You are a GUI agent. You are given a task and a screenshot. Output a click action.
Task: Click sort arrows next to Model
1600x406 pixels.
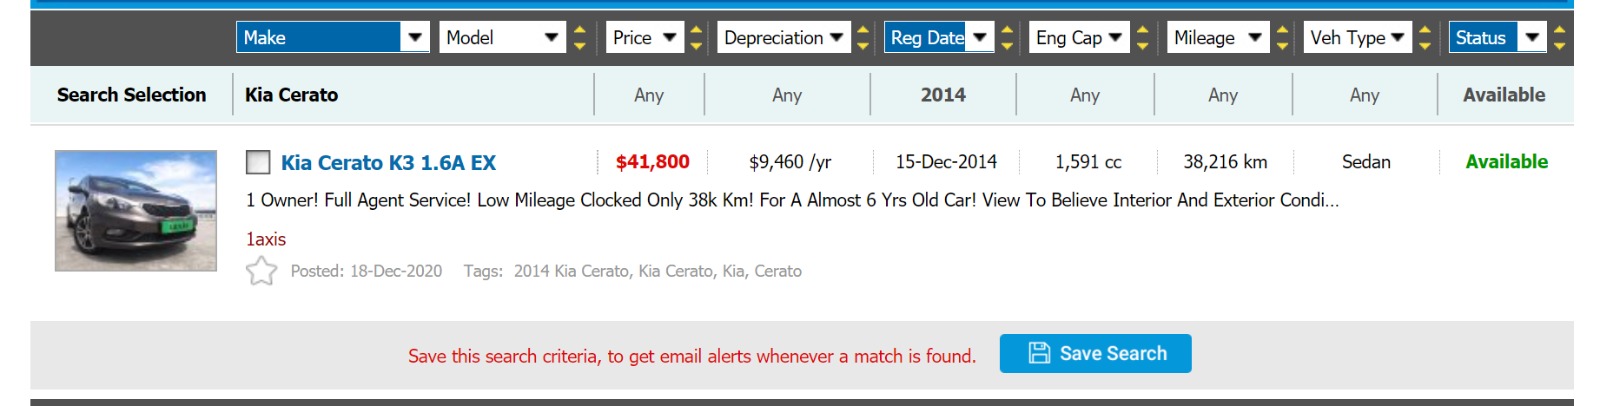click(x=580, y=38)
